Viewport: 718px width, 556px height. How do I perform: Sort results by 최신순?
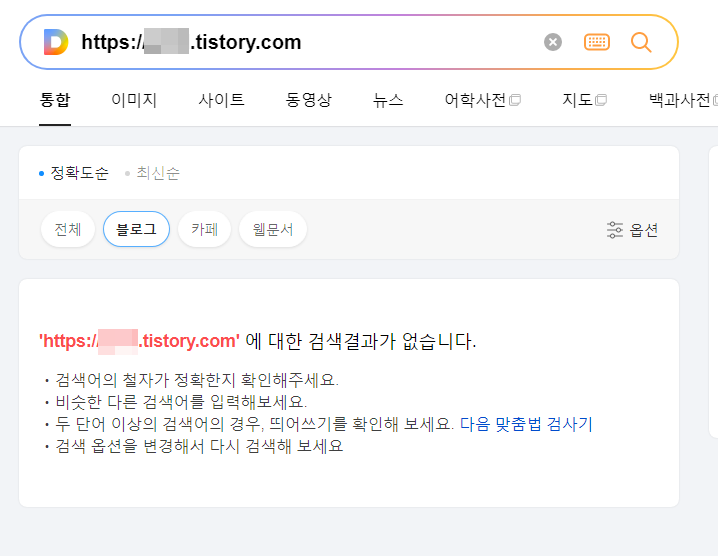coord(152,173)
